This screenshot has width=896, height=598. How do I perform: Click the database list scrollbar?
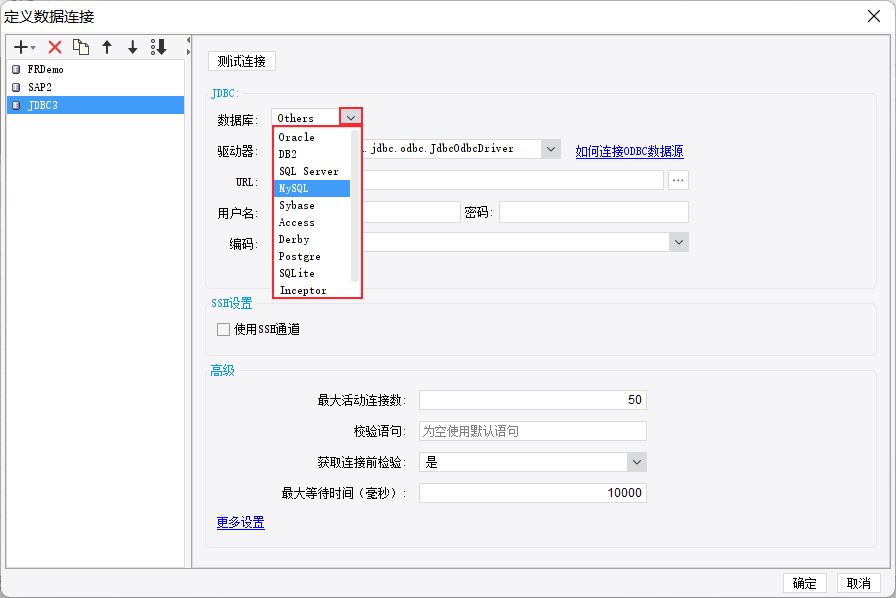coord(355,206)
